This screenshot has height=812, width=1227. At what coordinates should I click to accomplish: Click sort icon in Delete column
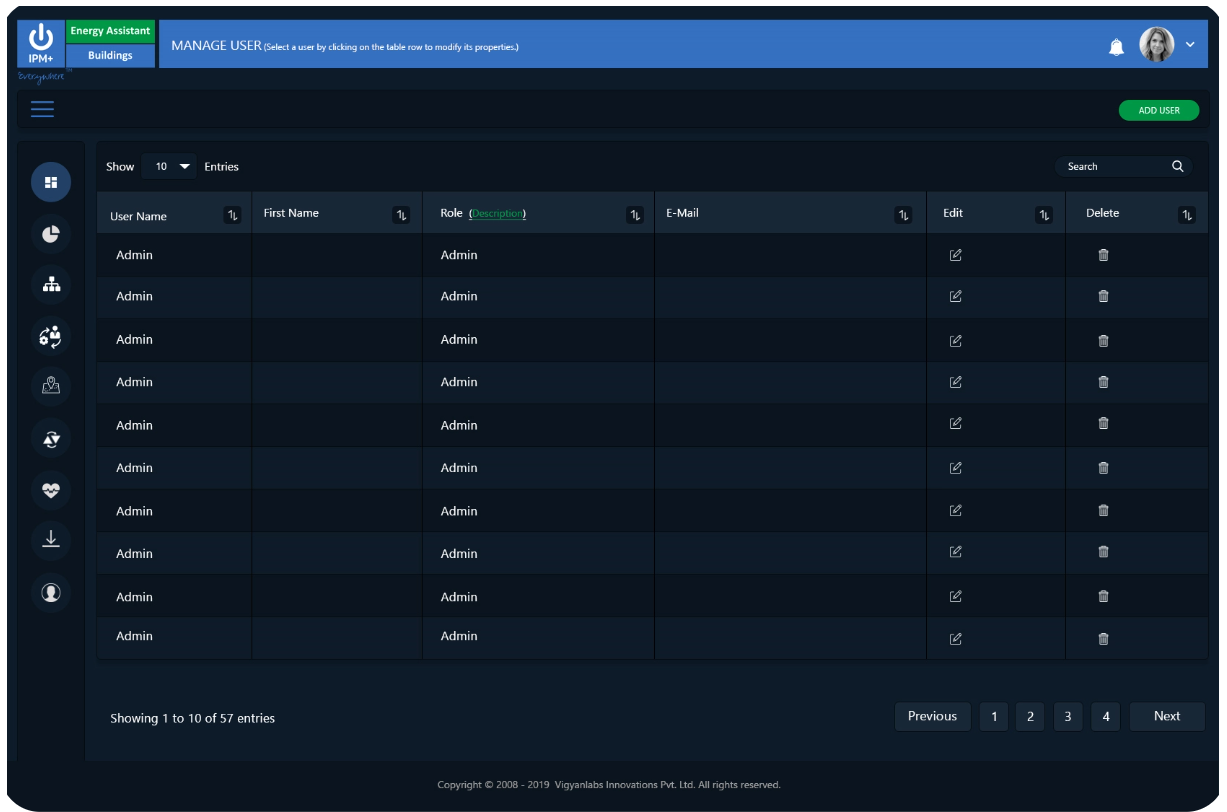coord(1187,215)
